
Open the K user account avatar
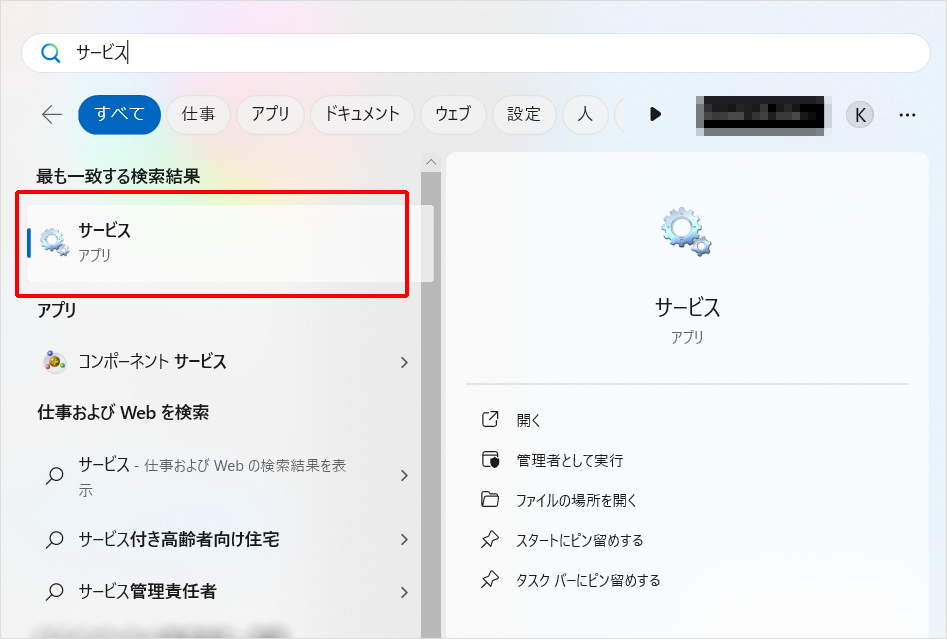pos(859,114)
